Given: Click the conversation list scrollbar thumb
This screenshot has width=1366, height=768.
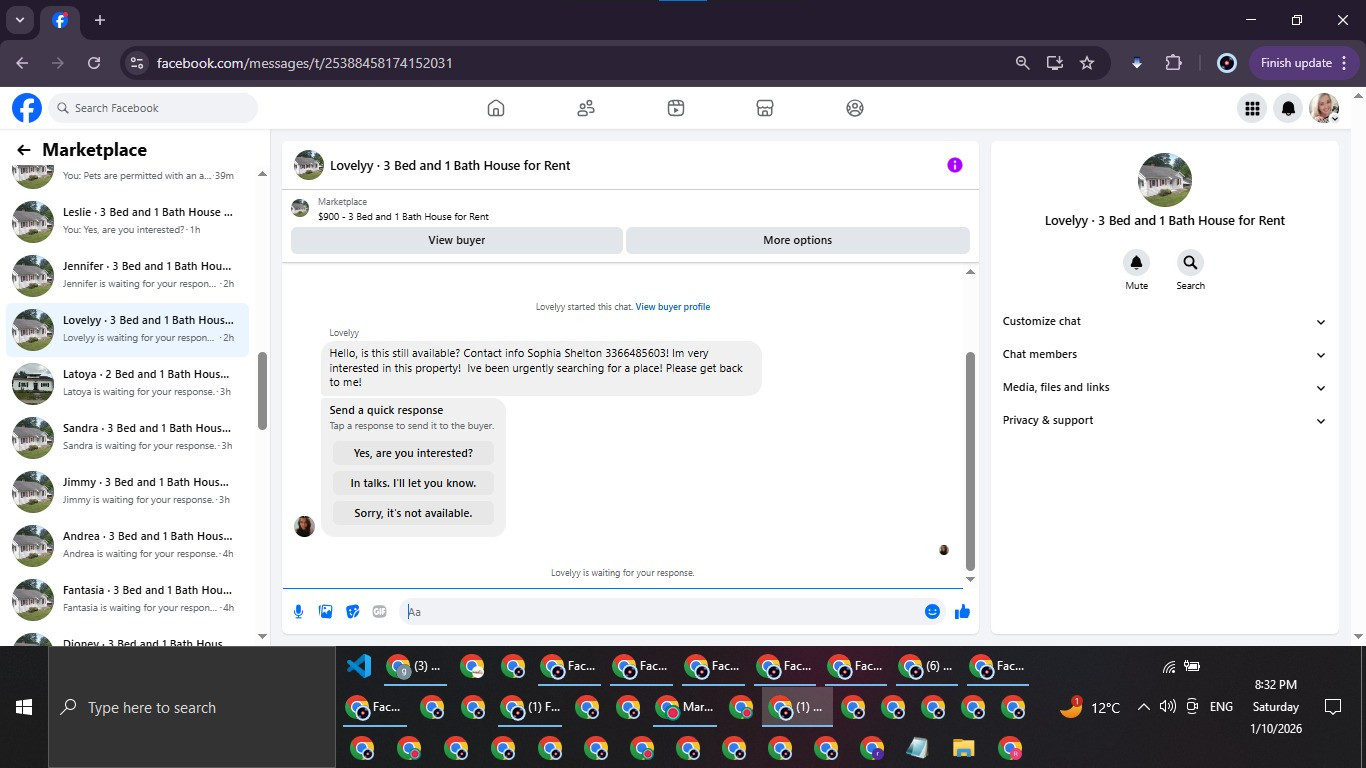Looking at the screenshot, I should click(x=262, y=391).
